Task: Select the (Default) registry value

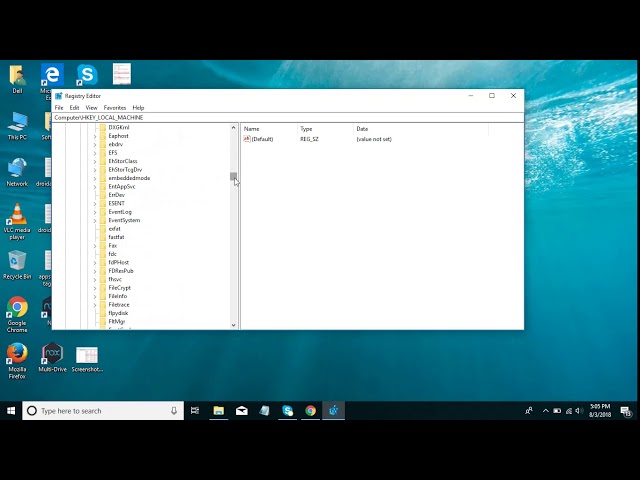Action: (x=262, y=139)
